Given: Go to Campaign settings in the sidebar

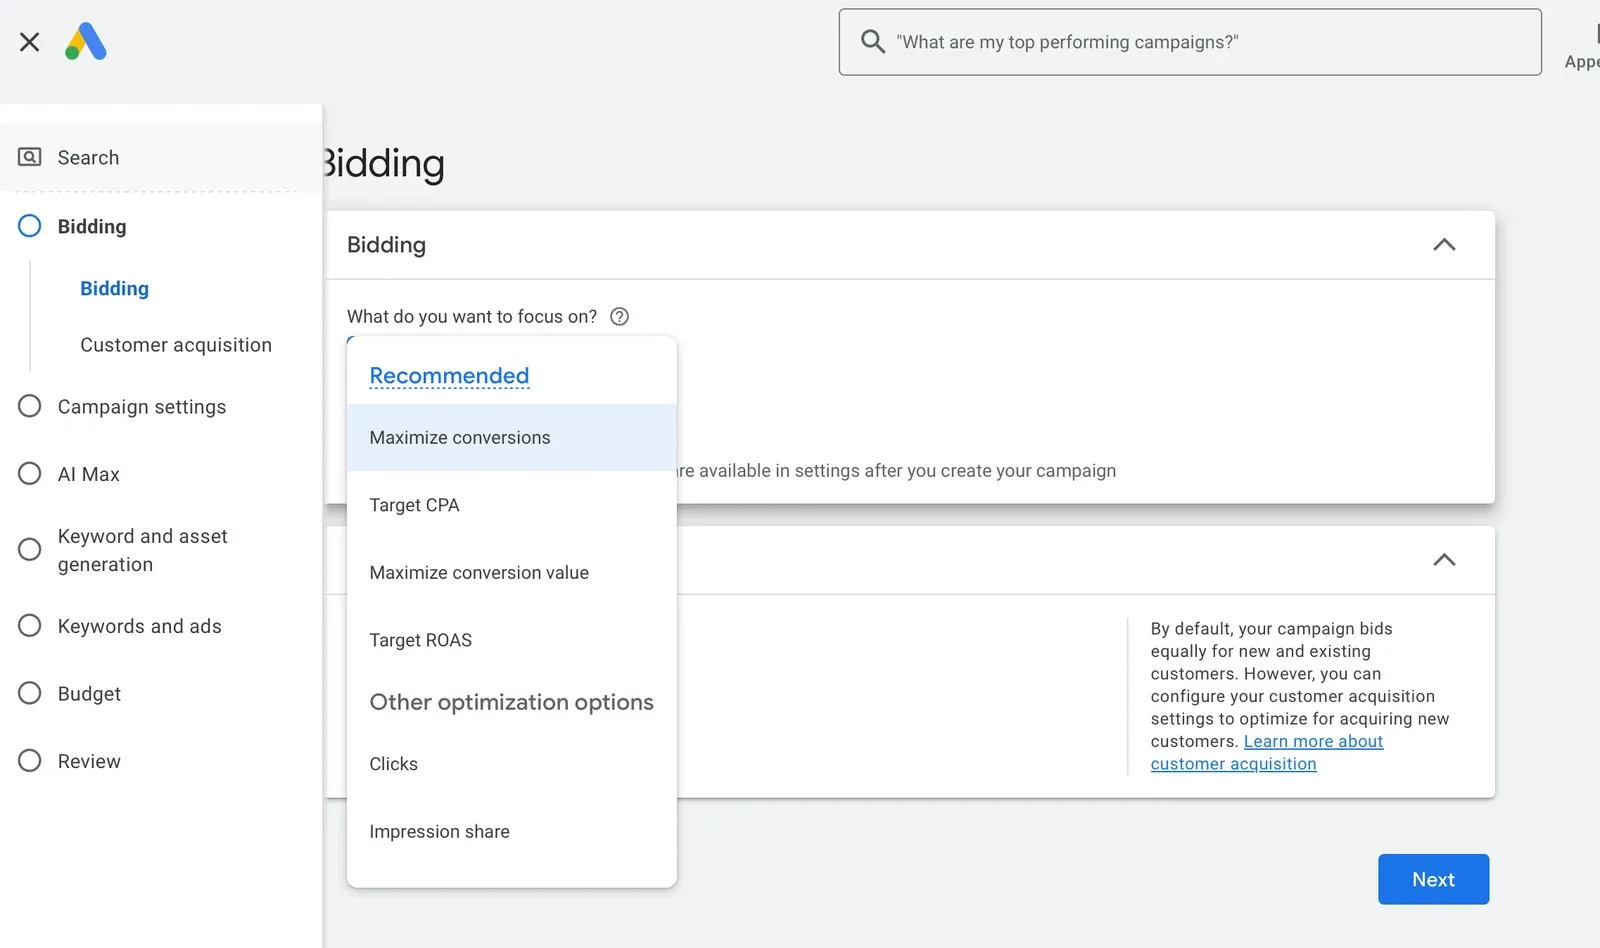Looking at the screenshot, I should [x=142, y=407].
